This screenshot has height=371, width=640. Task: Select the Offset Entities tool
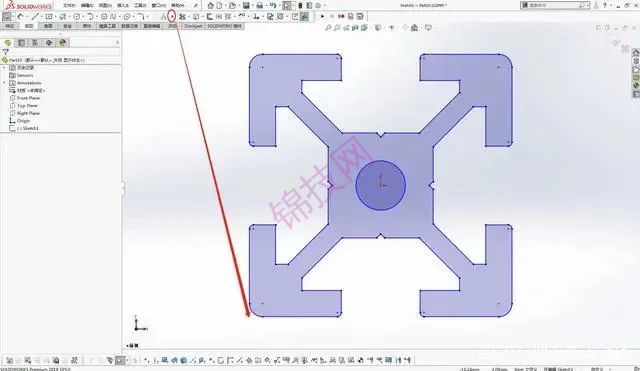209,16
